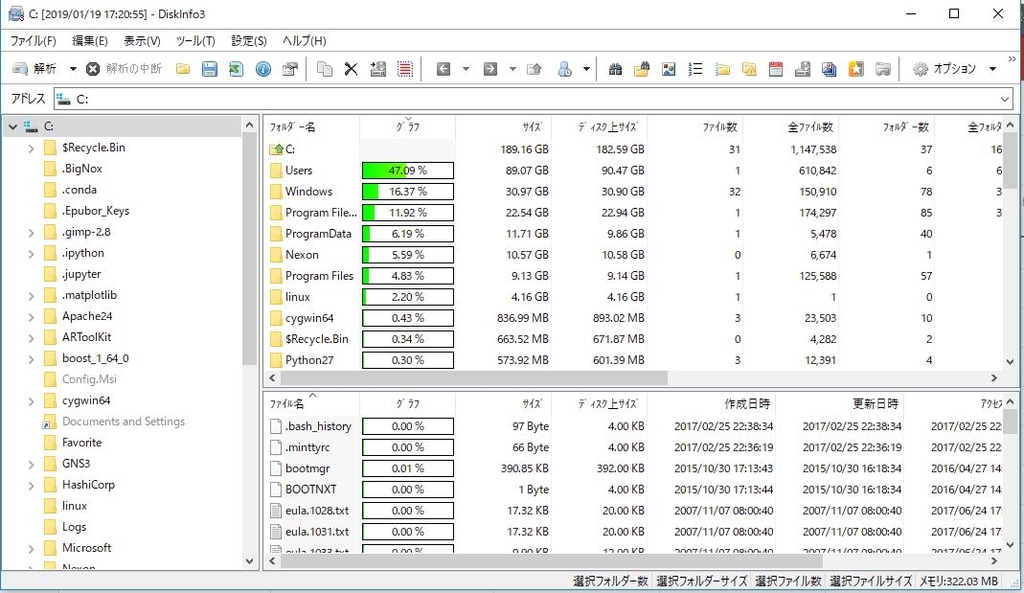Image resolution: width=1024 pixels, height=593 pixels.
Task: Click the forward arrow navigation icon
Action: (490, 69)
